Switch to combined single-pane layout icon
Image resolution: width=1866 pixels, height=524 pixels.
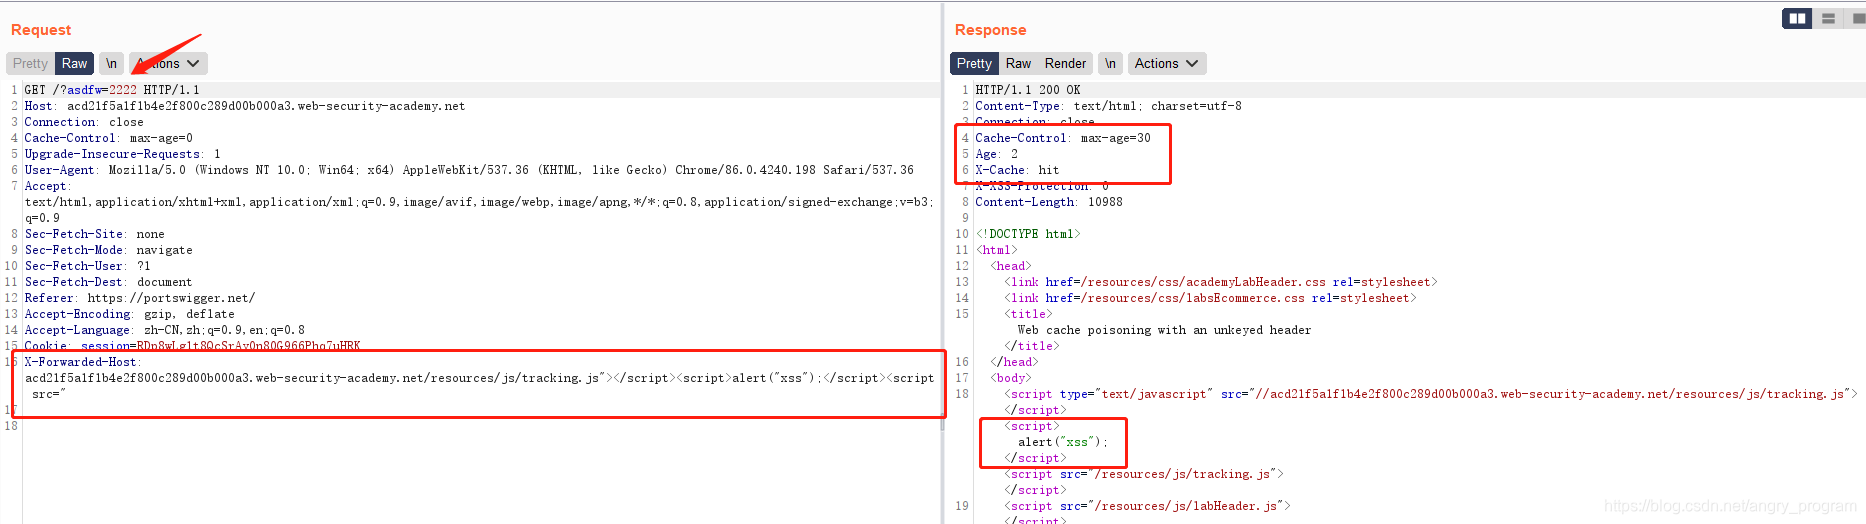(x=1856, y=18)
